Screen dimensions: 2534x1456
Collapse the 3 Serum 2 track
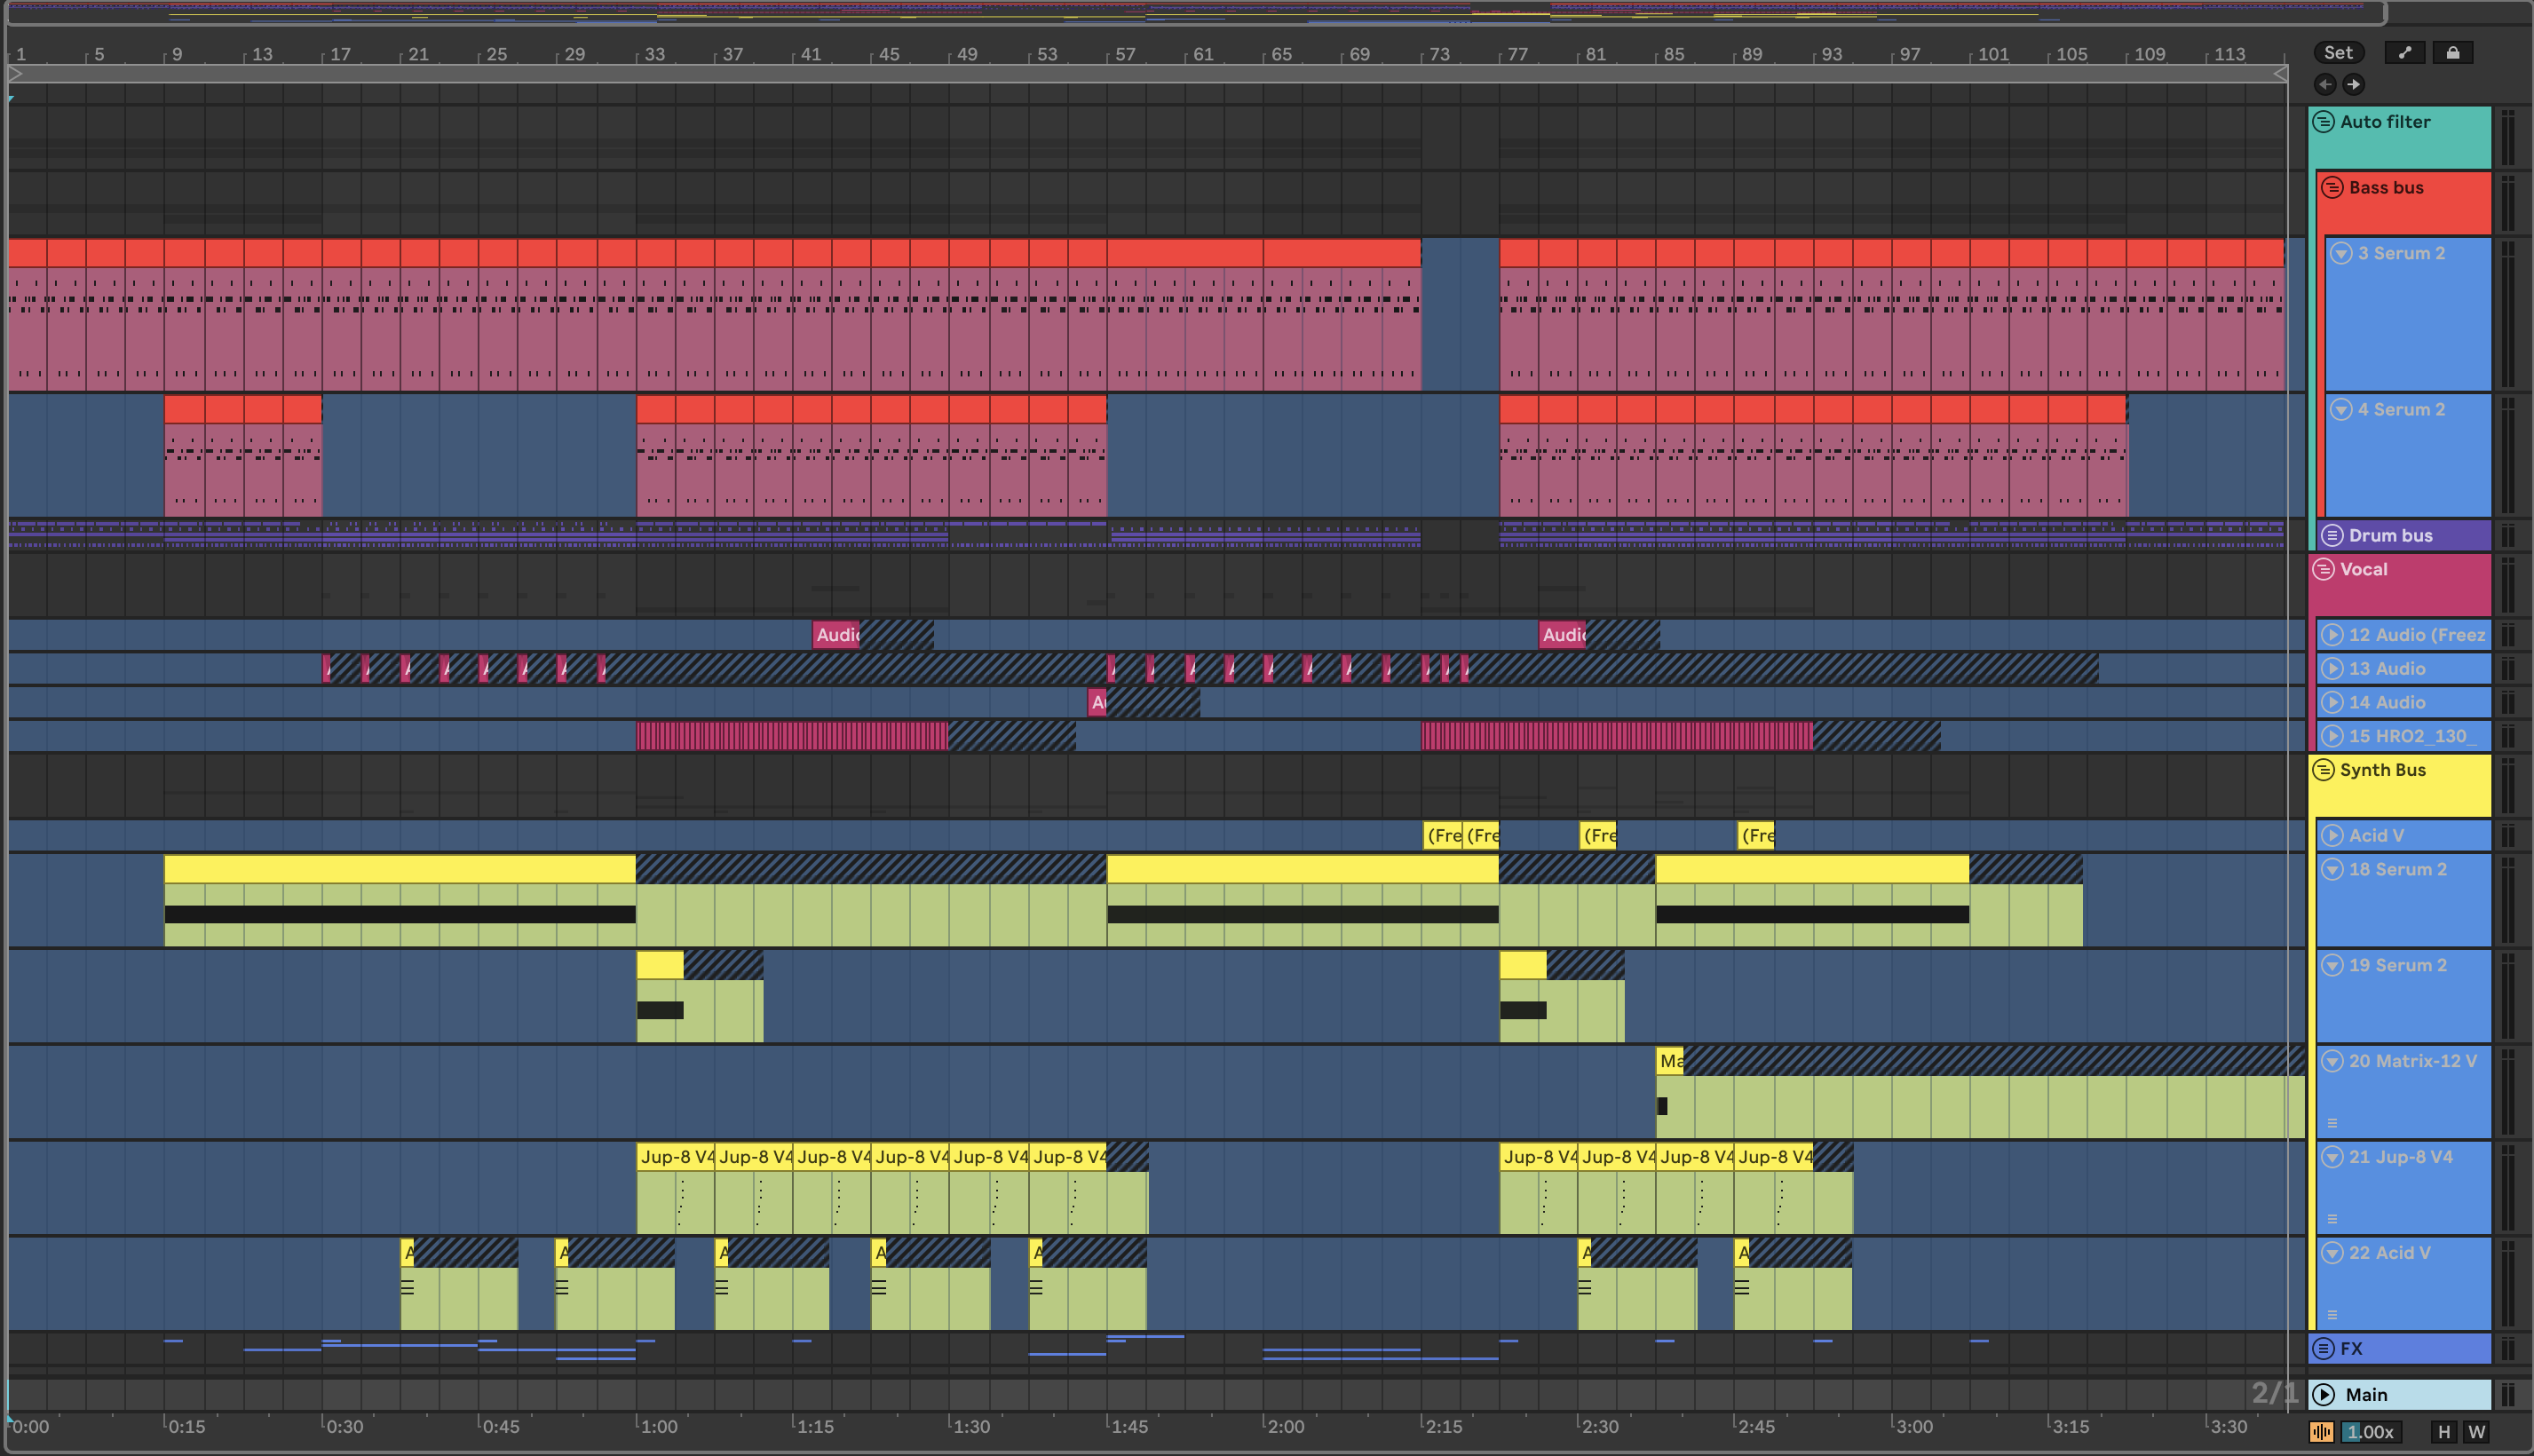2341,254
